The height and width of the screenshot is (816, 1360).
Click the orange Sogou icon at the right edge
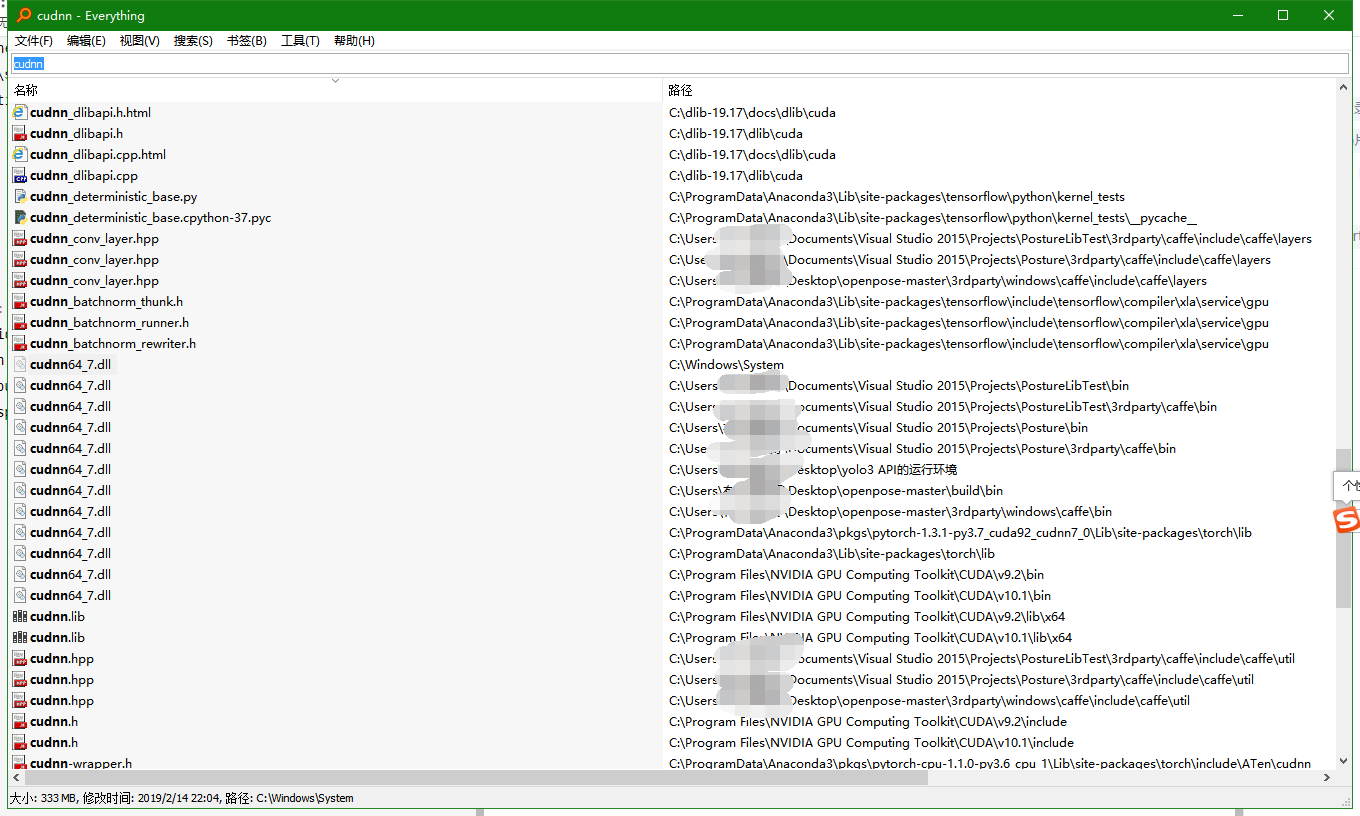[1347, 521]
